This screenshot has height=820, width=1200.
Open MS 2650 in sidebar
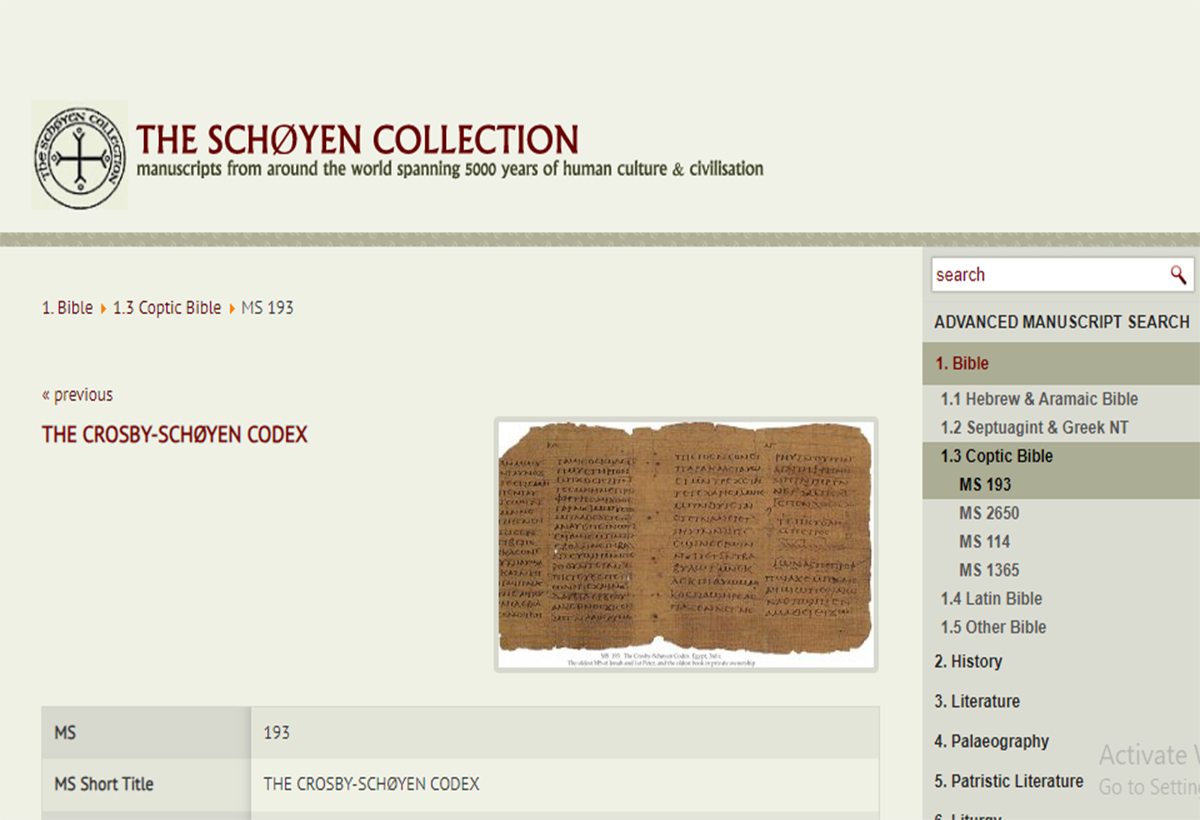coord(989,514)
